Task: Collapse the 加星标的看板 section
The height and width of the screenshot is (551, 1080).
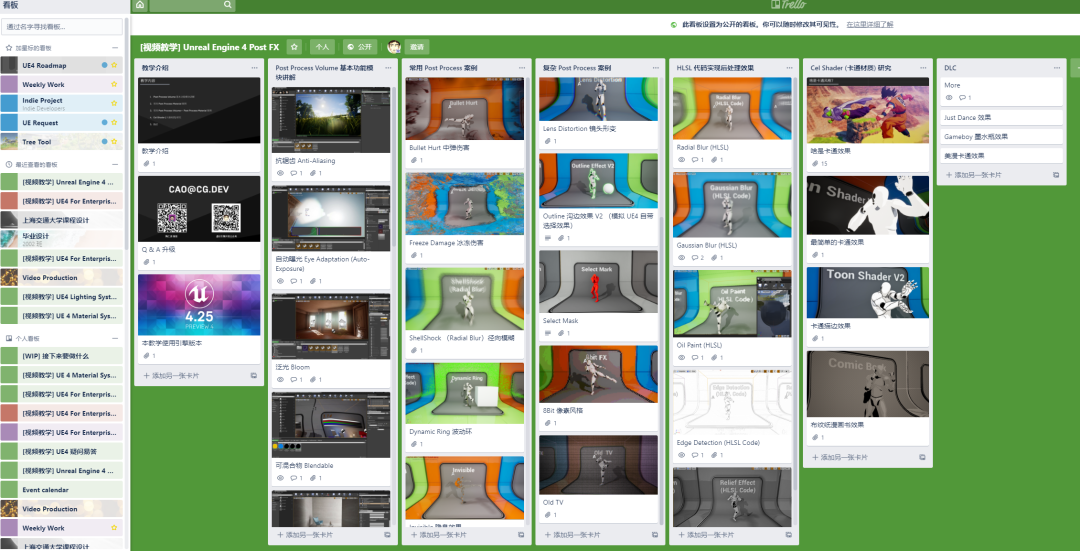Action: (x=115, y=48)
